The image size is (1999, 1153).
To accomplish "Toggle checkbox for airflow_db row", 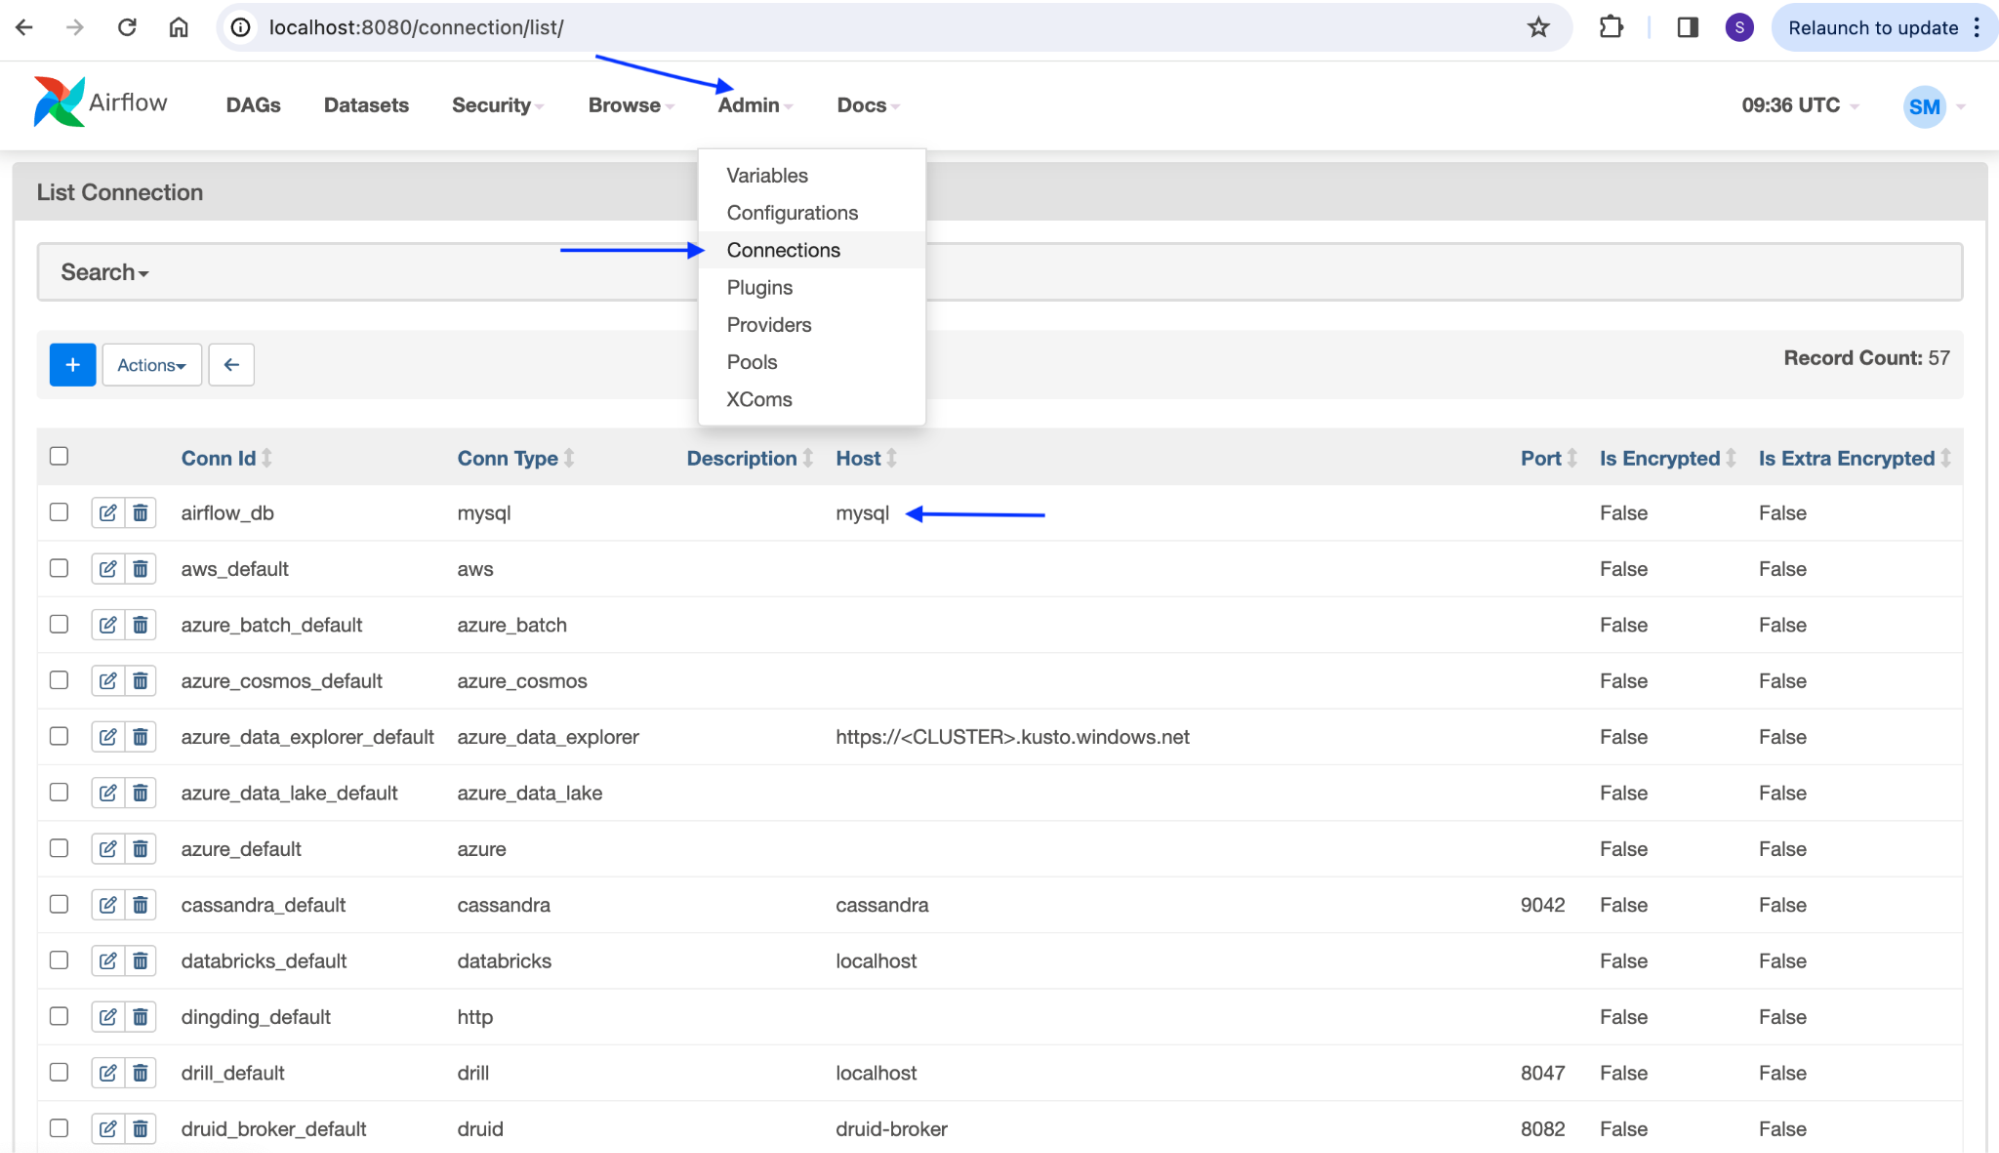I will pyautogui.click(x=58, y=512).
